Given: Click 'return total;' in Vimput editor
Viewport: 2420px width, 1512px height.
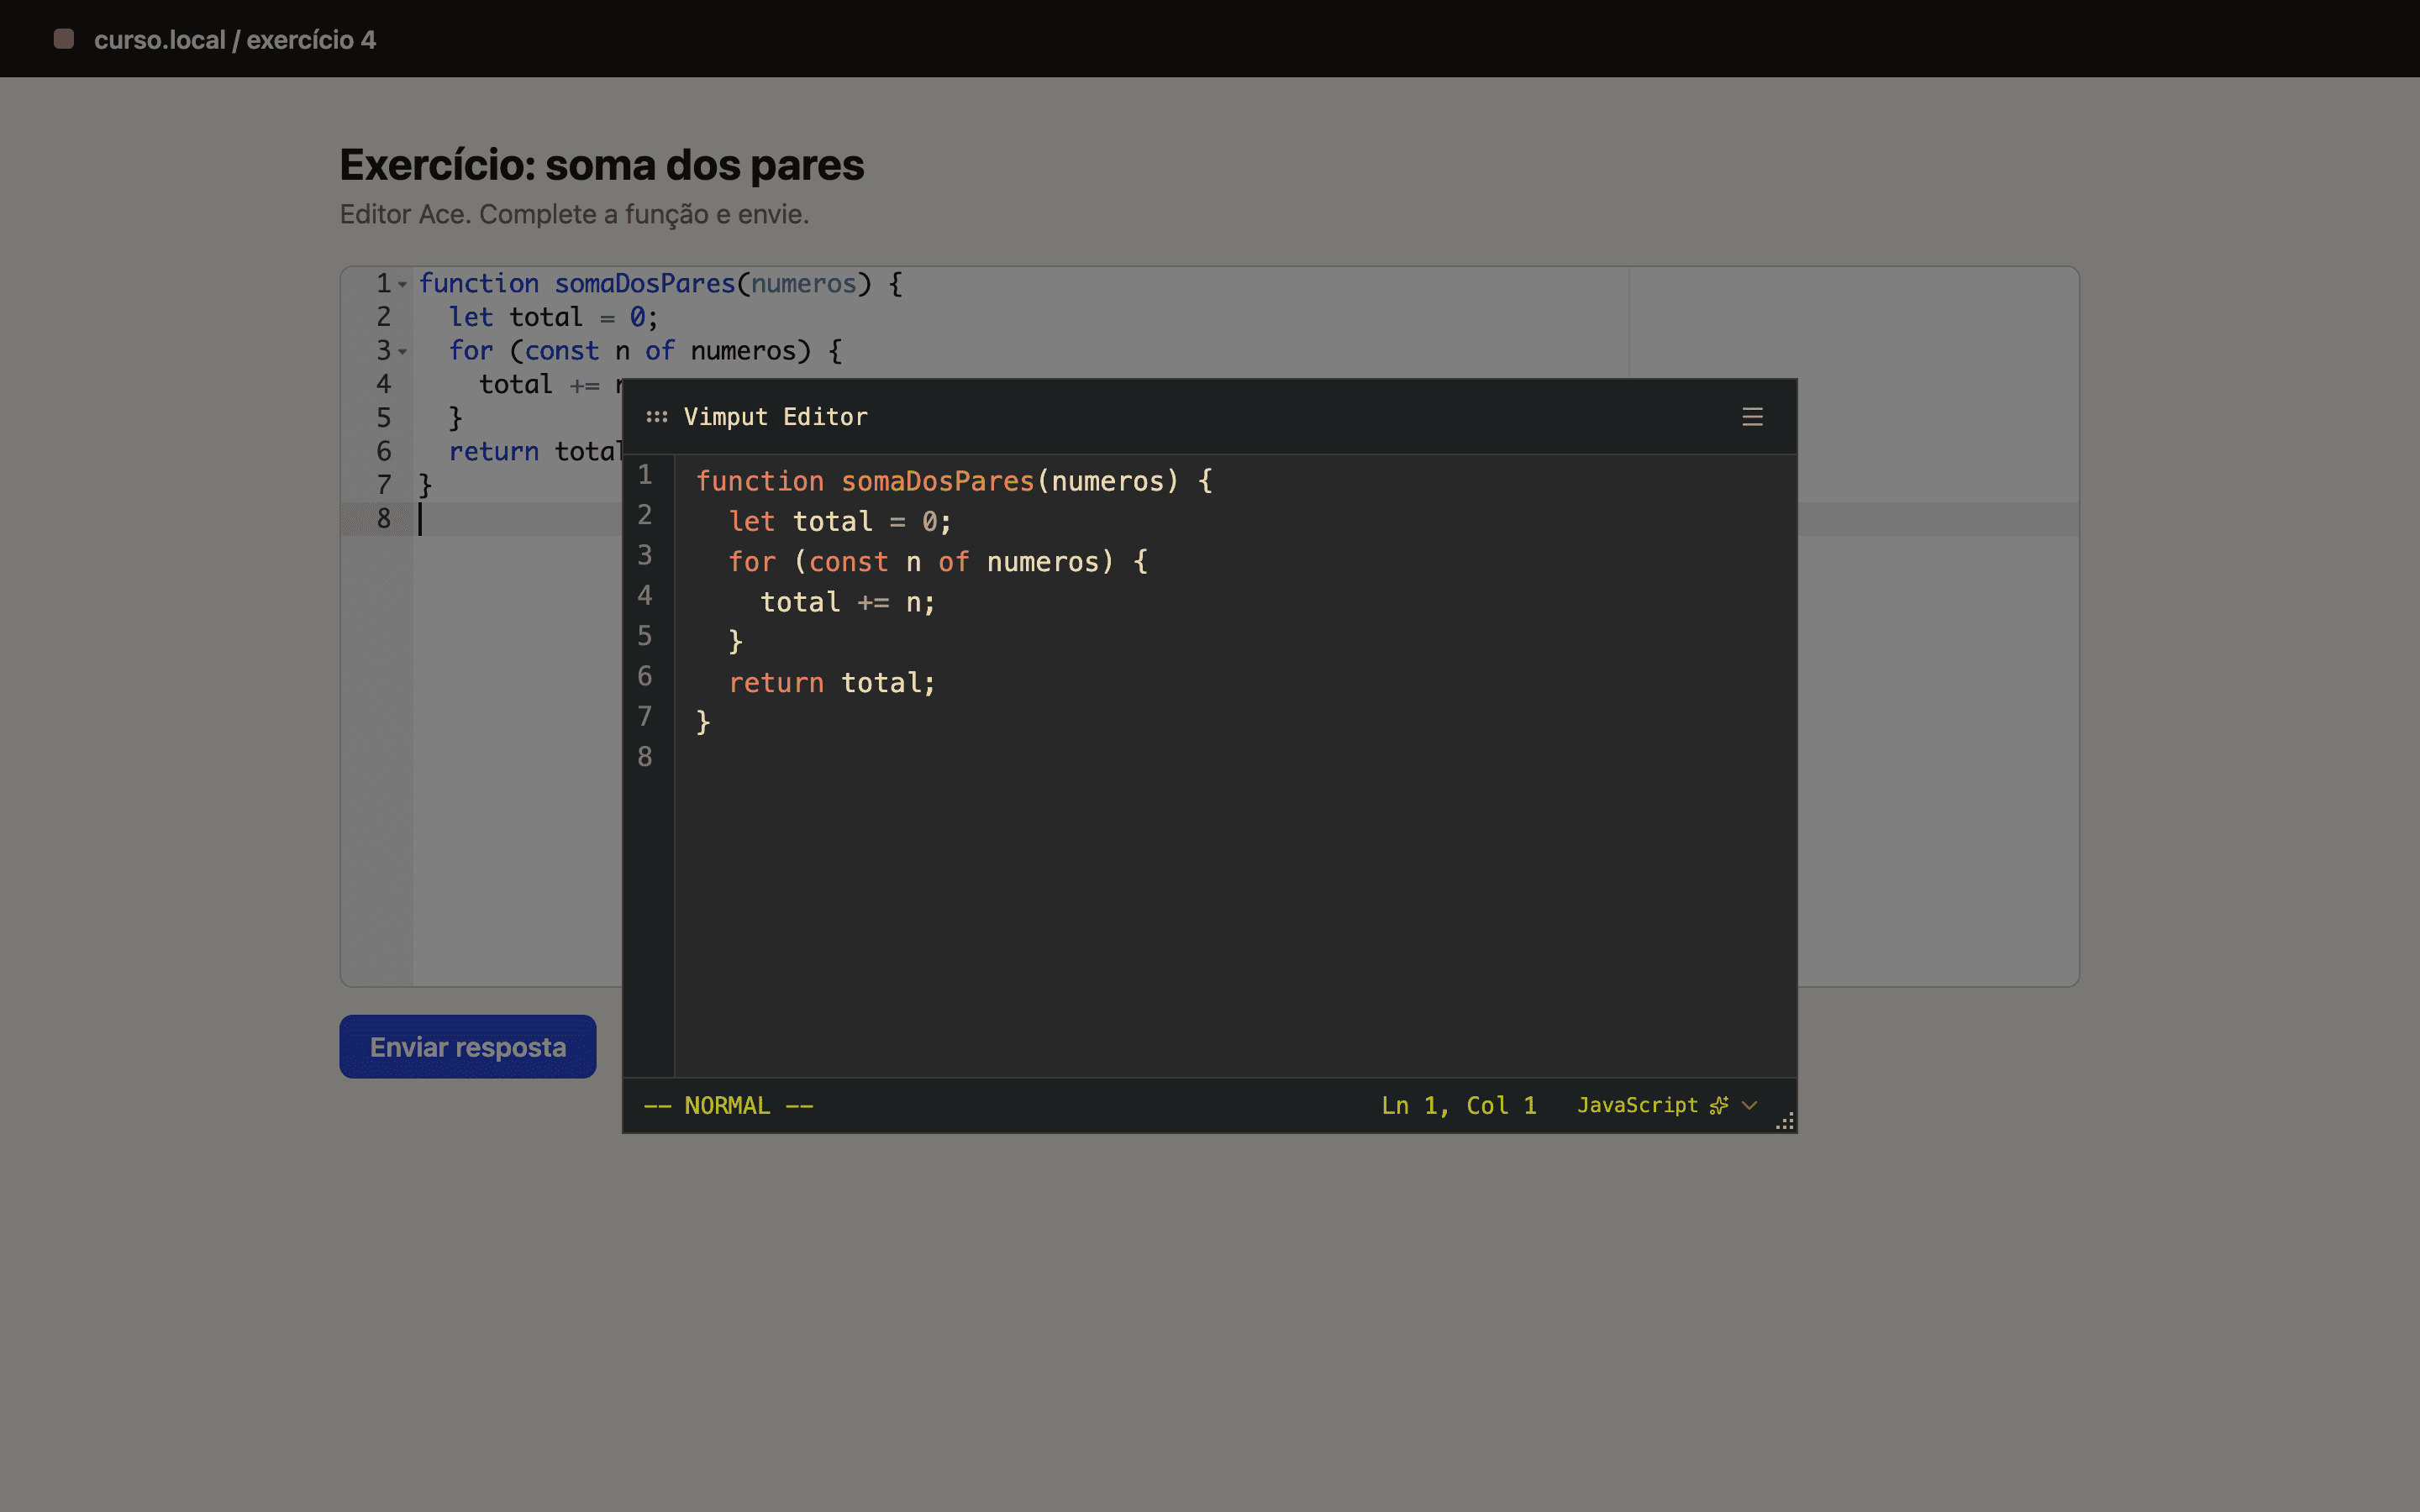Looking at the screenshot, I should point(832,683).
